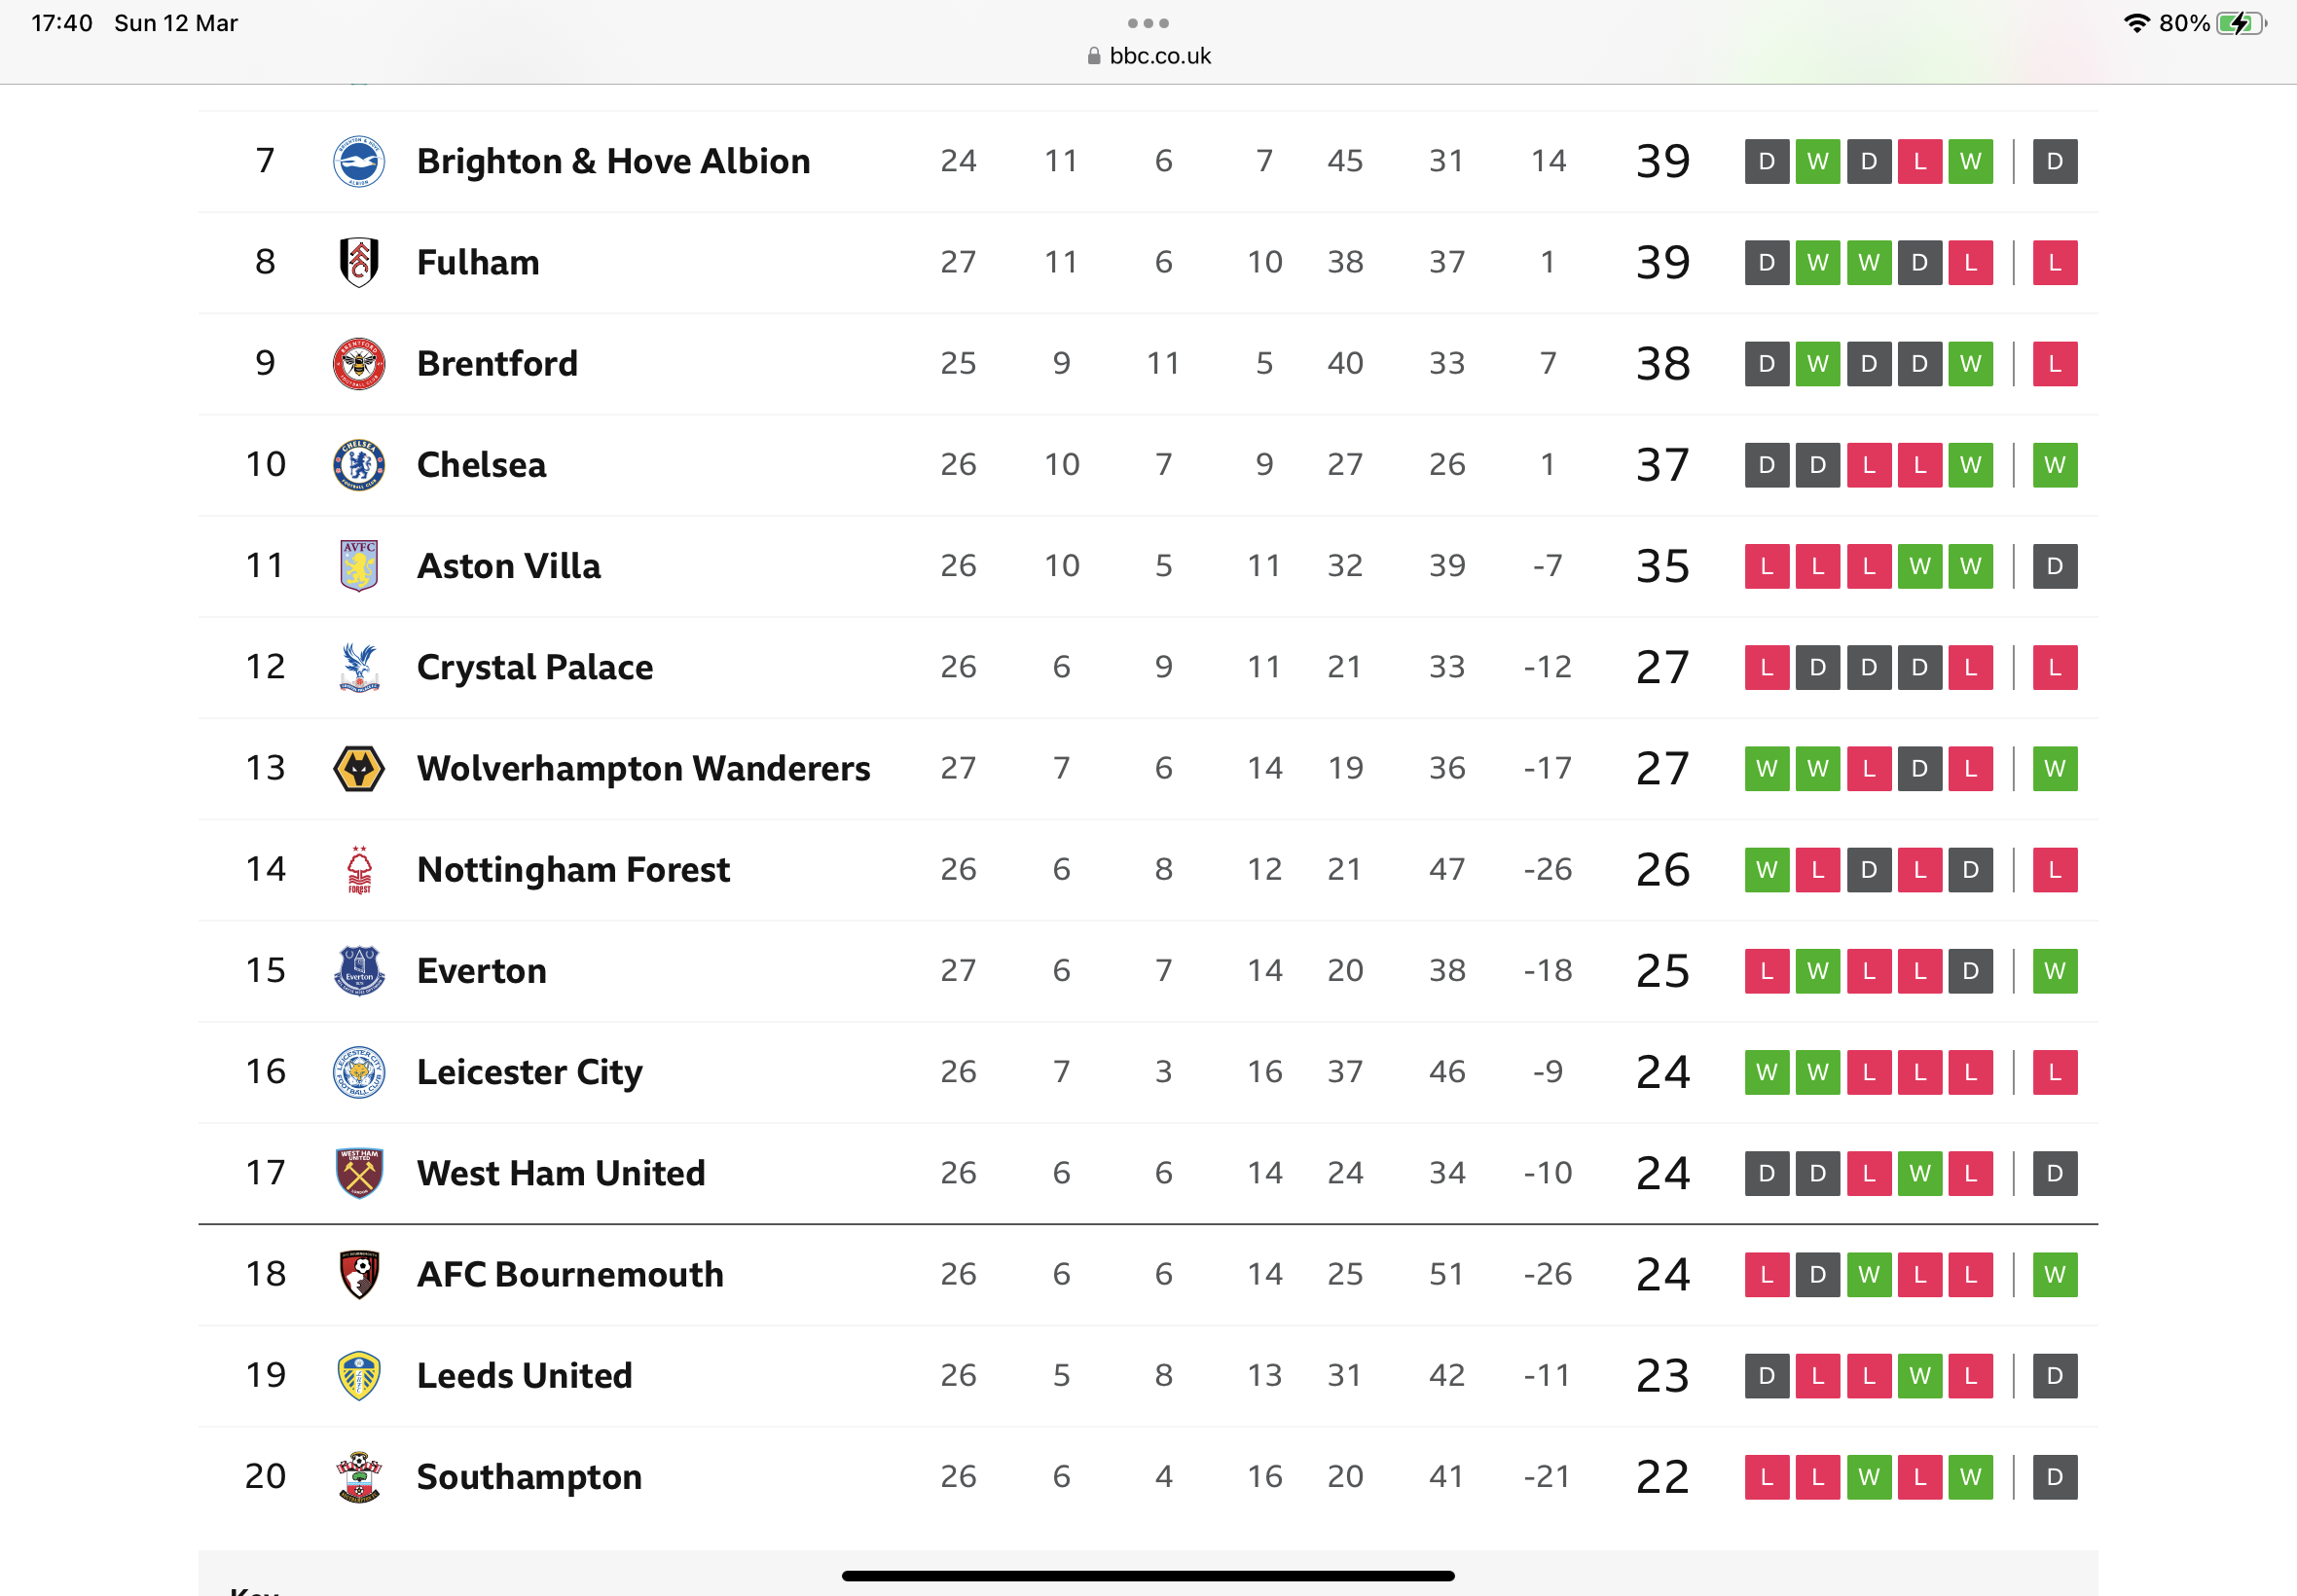Go to the Everton team page

point(481,970)
